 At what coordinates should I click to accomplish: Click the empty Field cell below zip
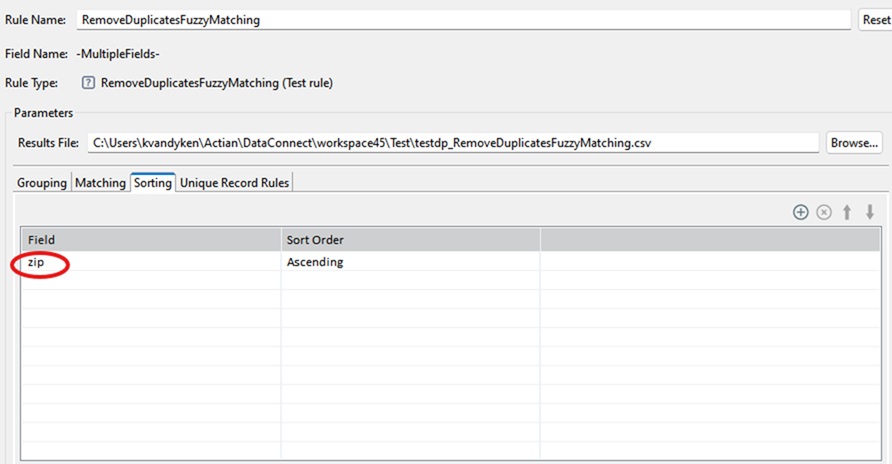click(150, 281)
